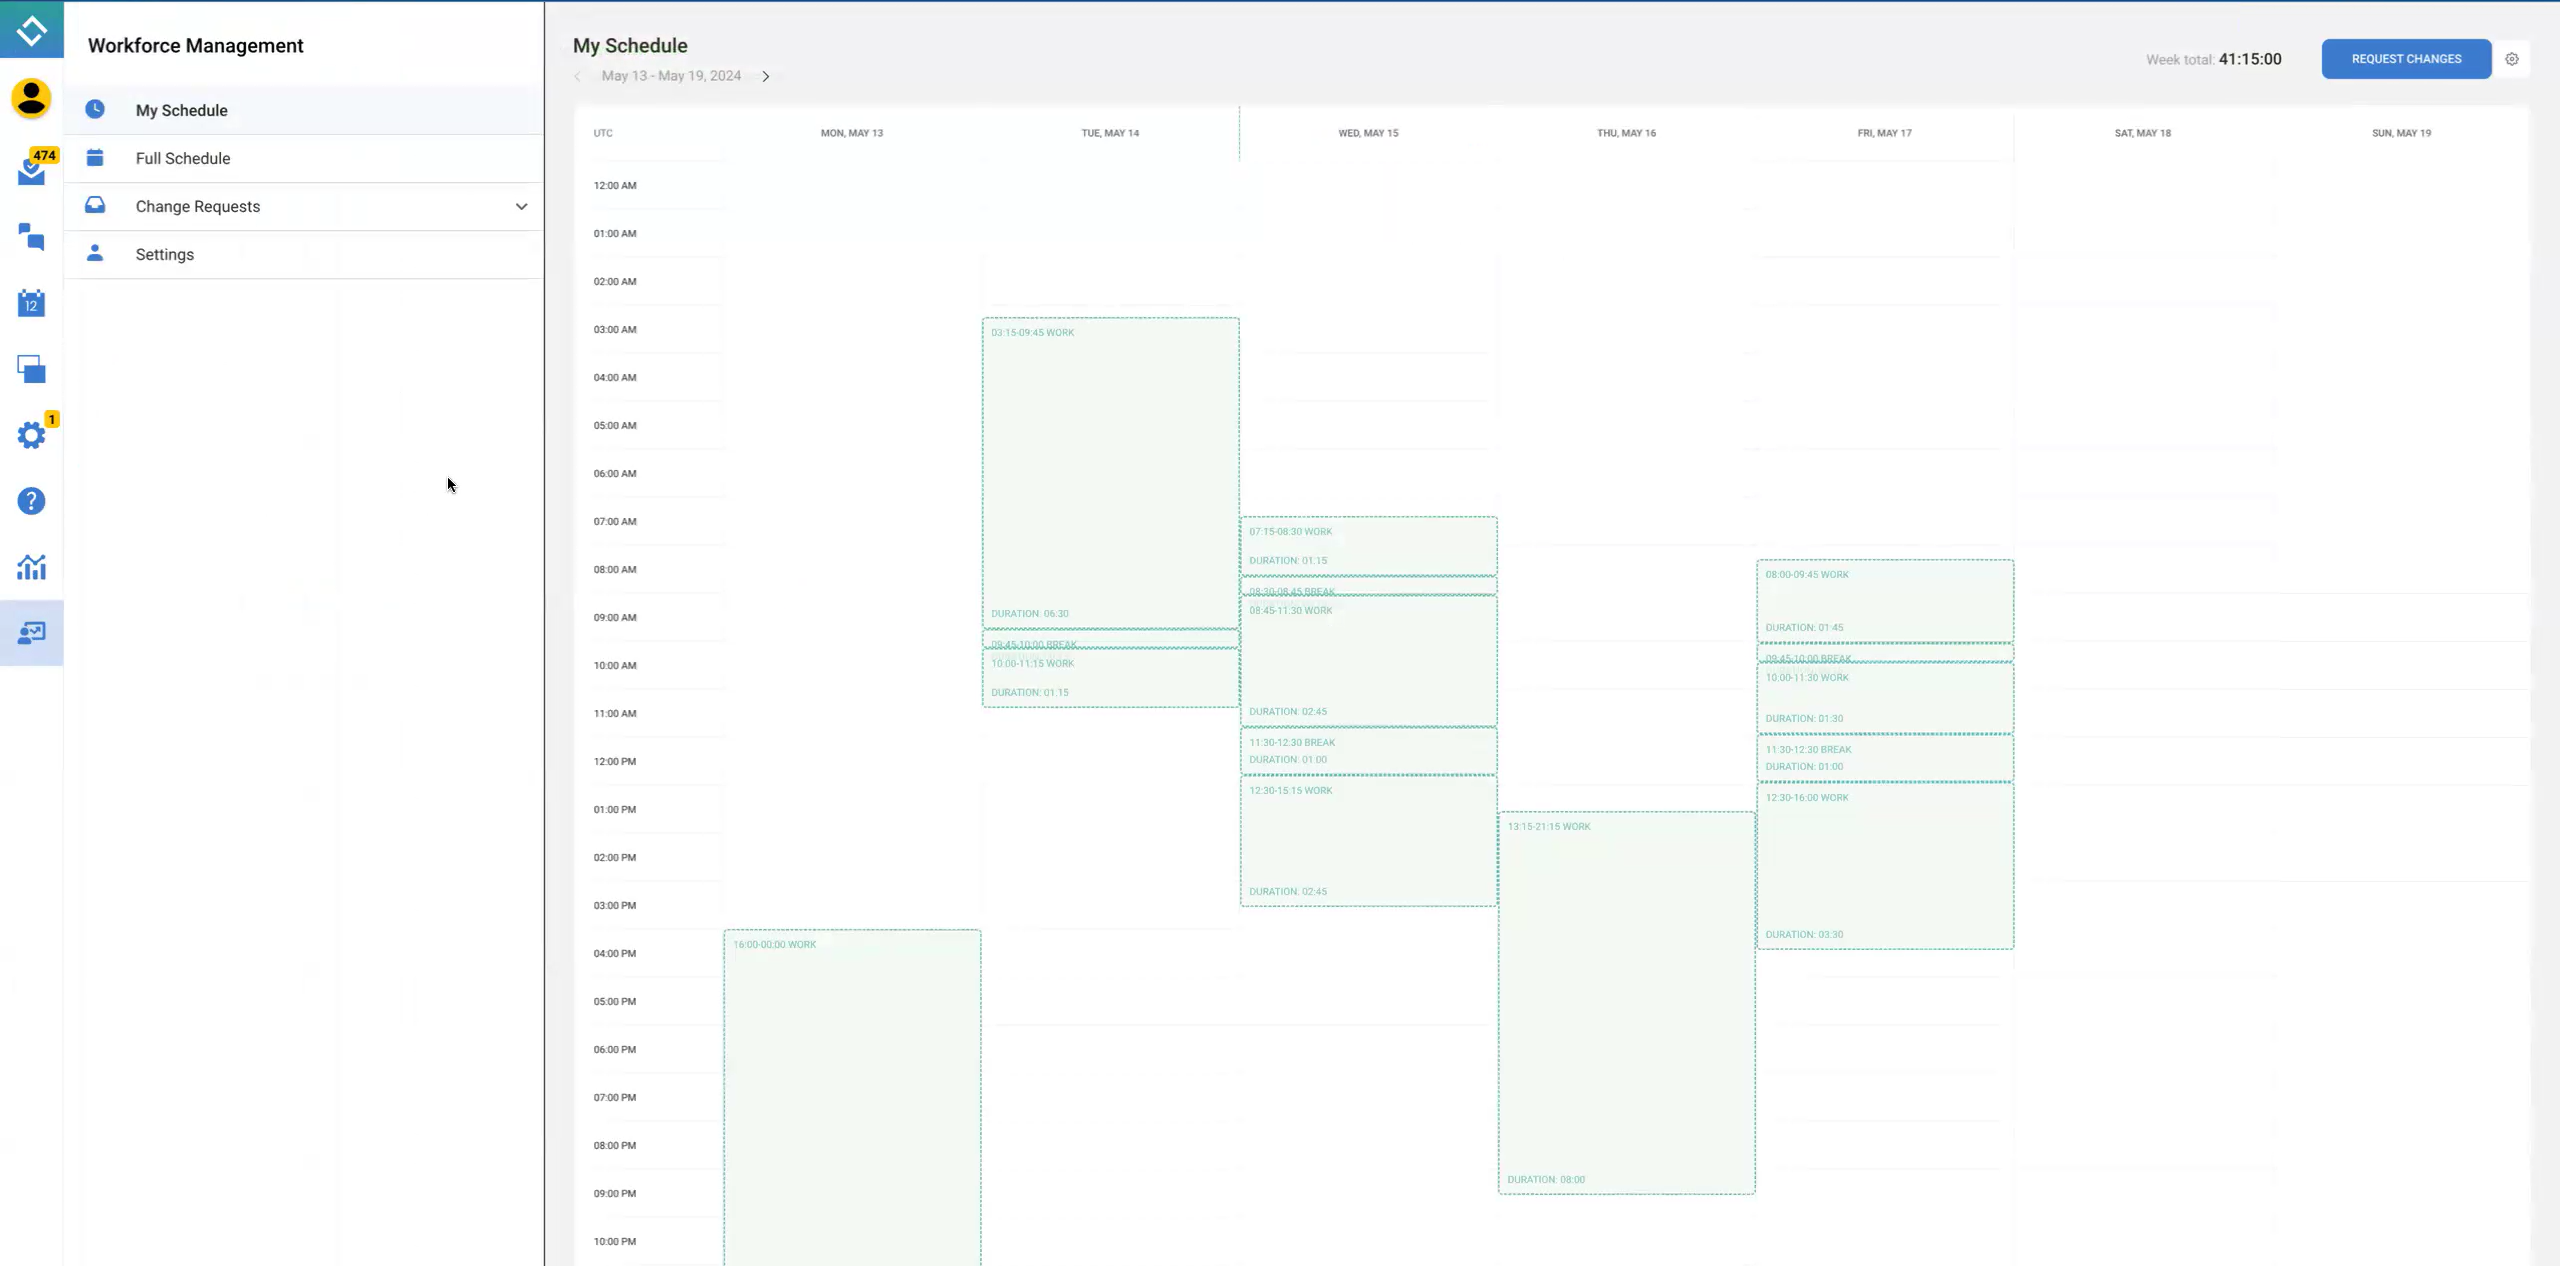Open the calendar sidebar icon
This screenshot has height=1266, width=2560.
(31, 303)
